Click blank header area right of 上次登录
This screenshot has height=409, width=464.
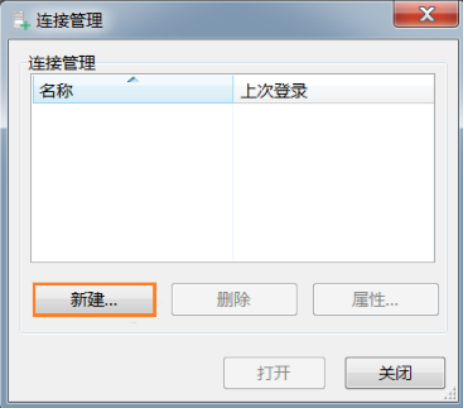(371, 89)
